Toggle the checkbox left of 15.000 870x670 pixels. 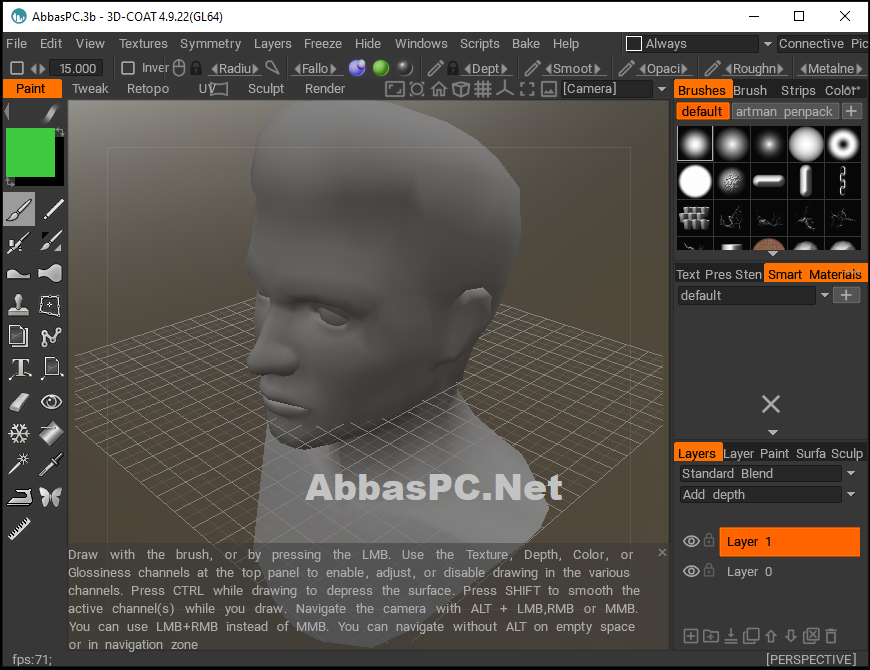17,68
